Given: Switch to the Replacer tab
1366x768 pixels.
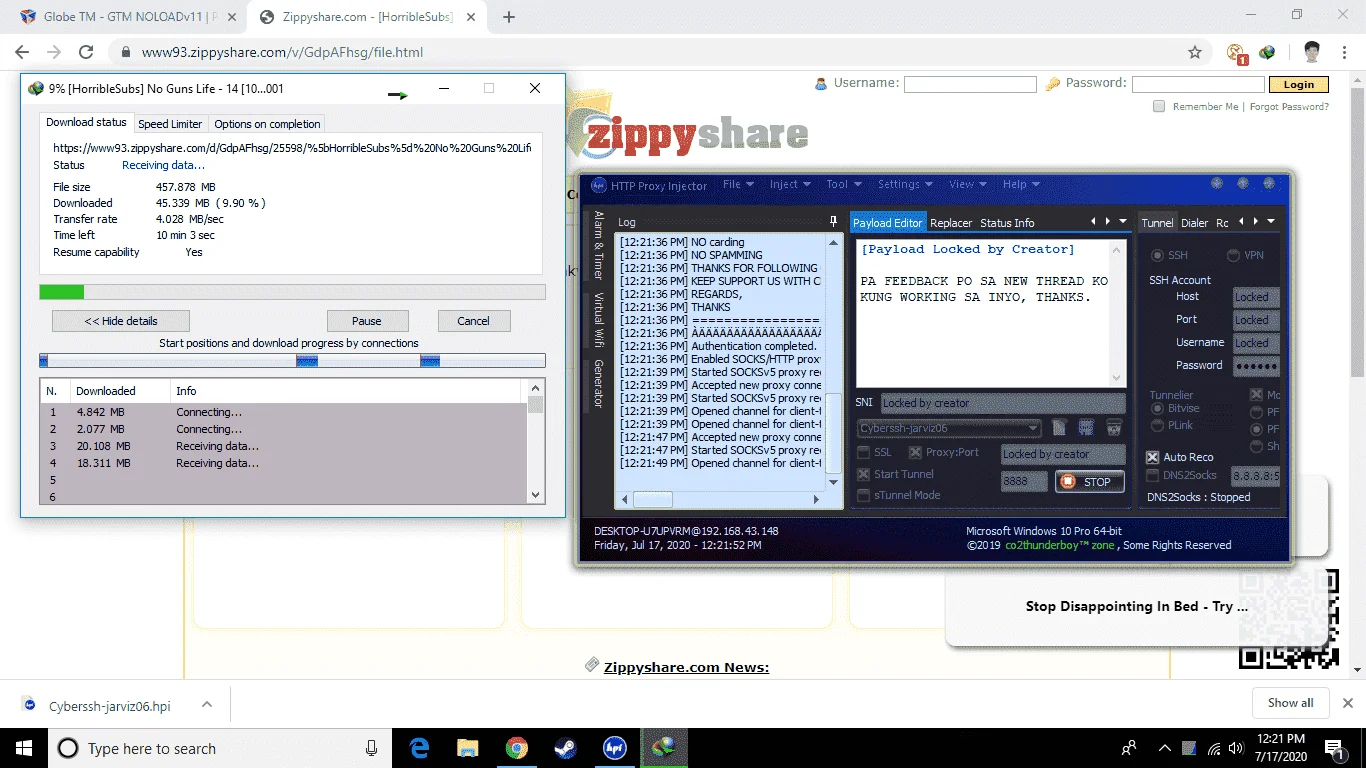Looking at the screenshot, I should coord(951,223).
